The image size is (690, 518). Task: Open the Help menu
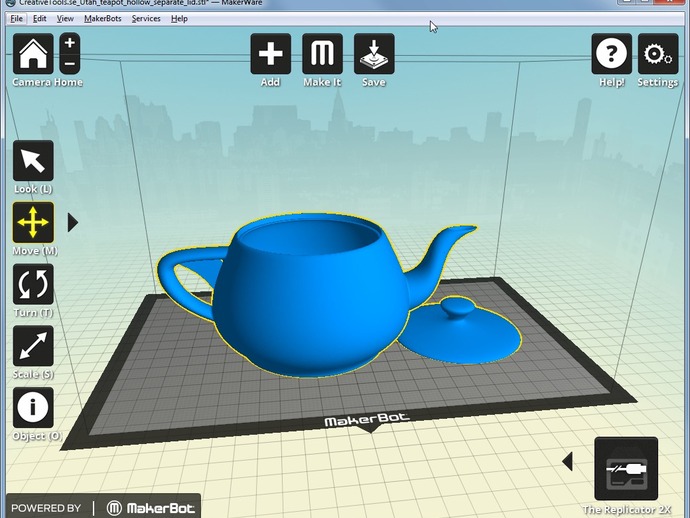[x=179, y=18]
